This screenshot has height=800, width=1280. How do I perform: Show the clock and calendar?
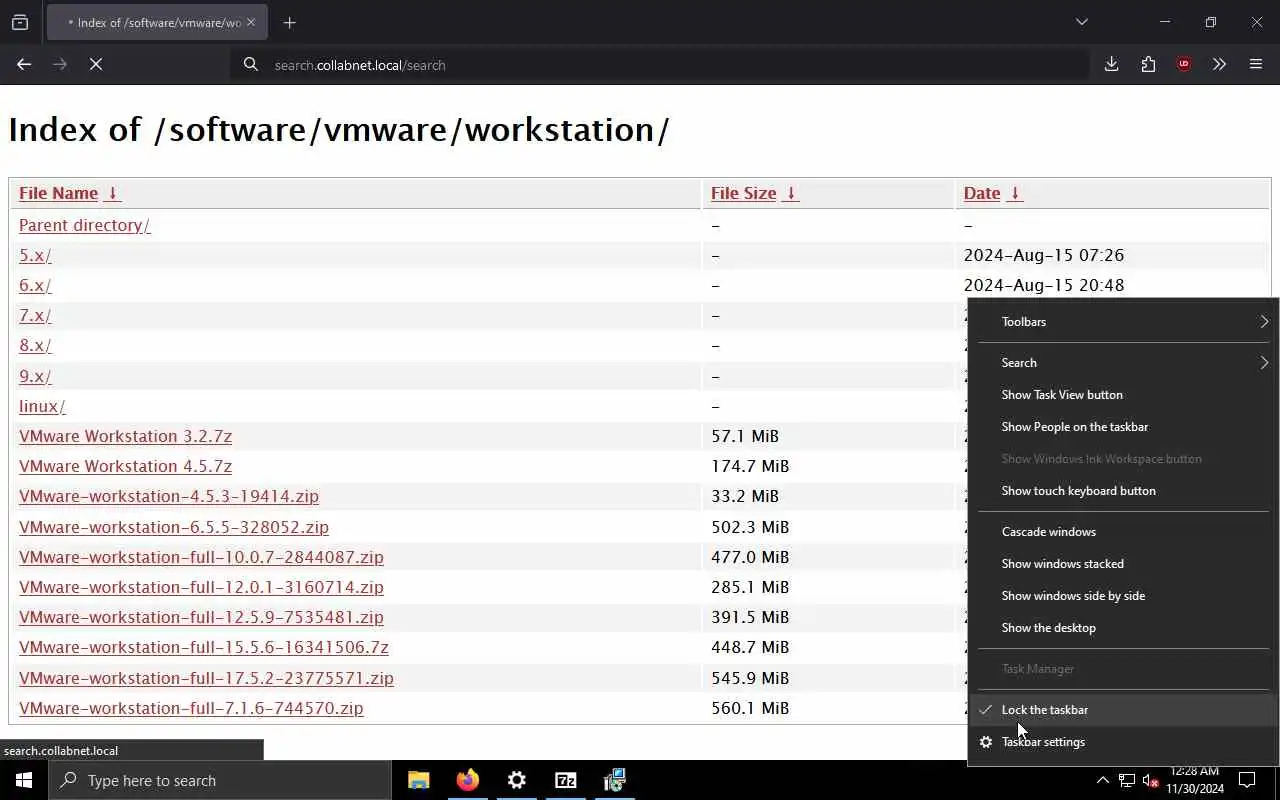tap(1196, 780)
